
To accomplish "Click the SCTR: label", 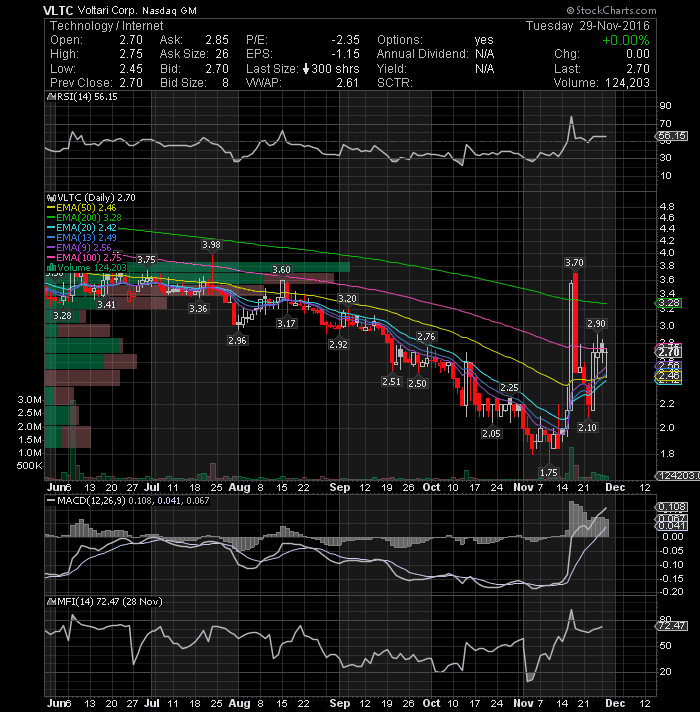I will (x=394, y=83).
